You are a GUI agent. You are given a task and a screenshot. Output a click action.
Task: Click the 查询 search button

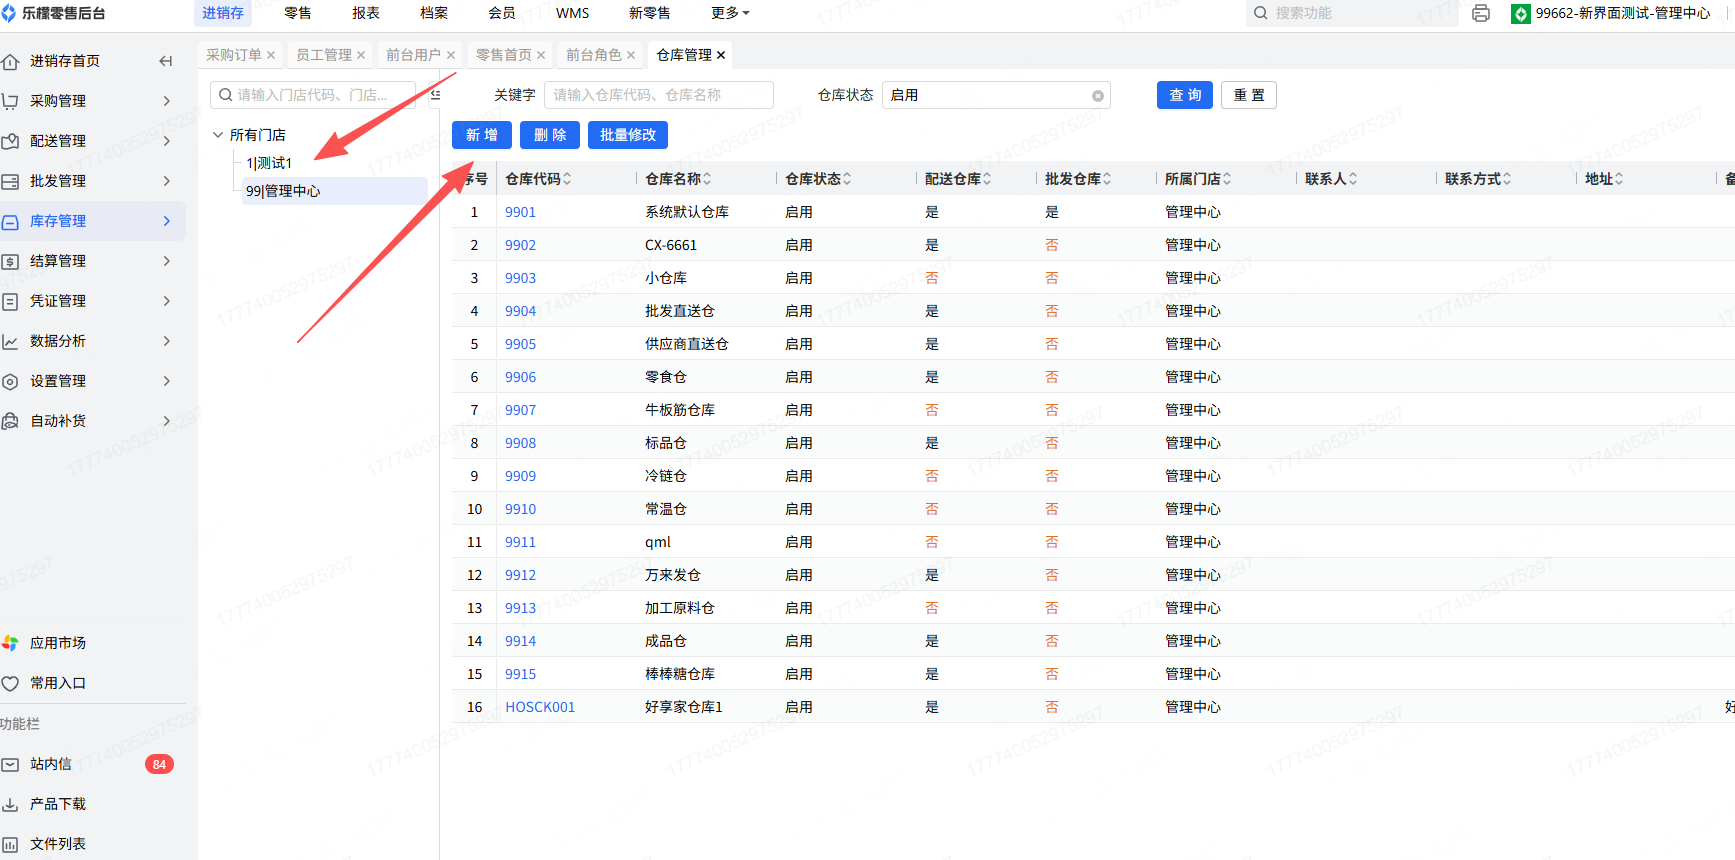[x=1185, y=95]
